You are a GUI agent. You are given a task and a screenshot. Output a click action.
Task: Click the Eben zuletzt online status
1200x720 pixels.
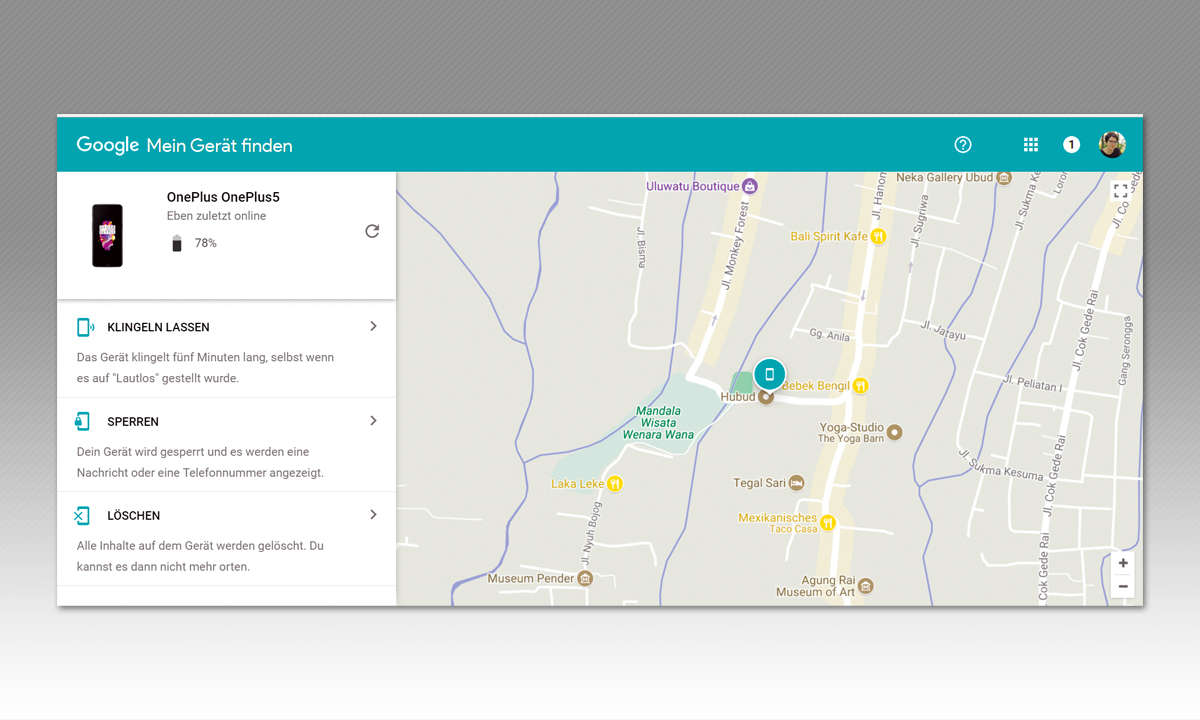coord(216,216)
